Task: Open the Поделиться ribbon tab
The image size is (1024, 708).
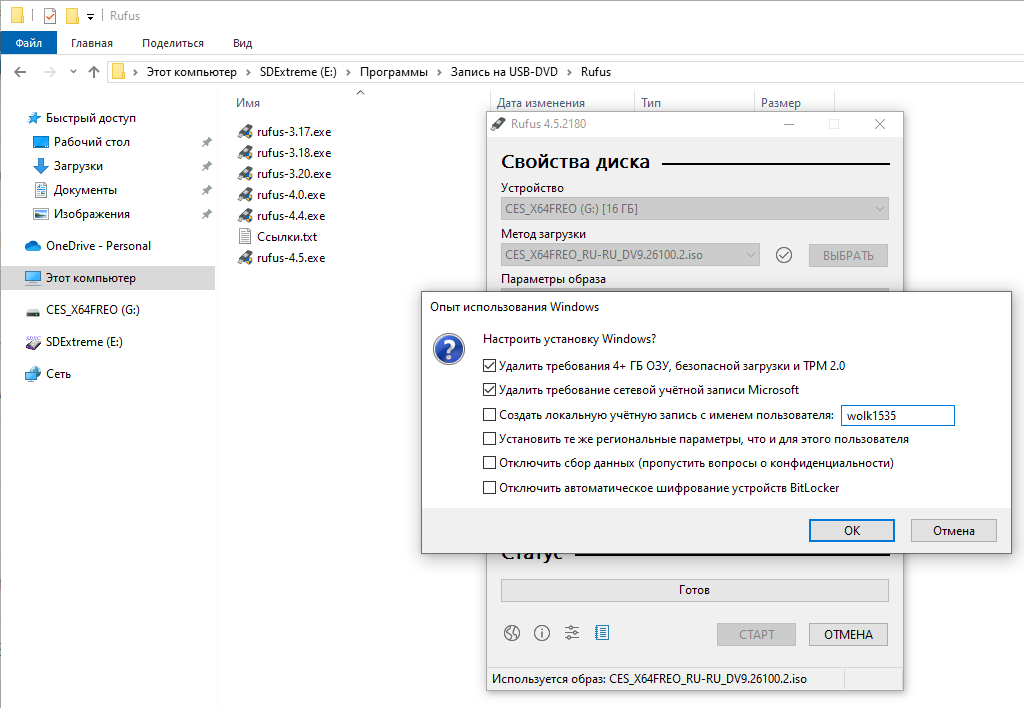Action: [x=172, y=43]
